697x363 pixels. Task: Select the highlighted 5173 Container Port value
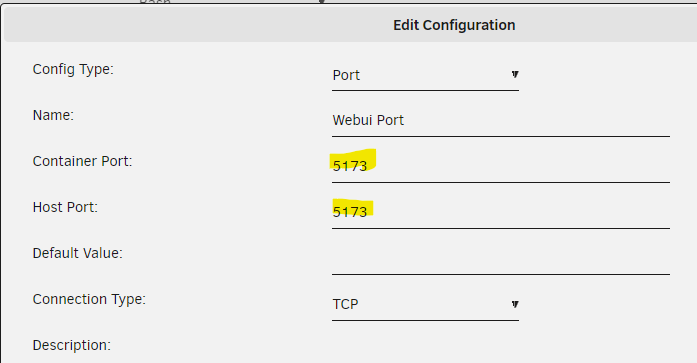pyautogui.click(x=350, y=166)
